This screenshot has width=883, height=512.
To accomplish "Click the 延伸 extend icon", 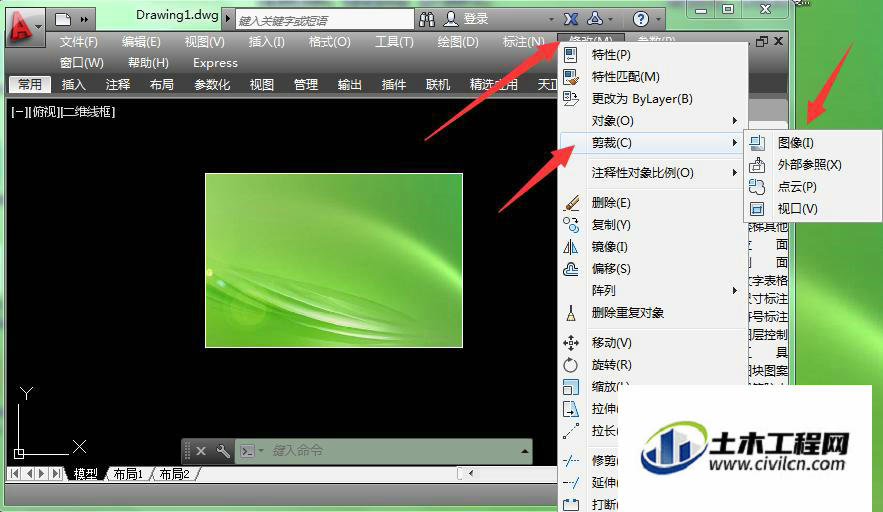I will 570,483.
